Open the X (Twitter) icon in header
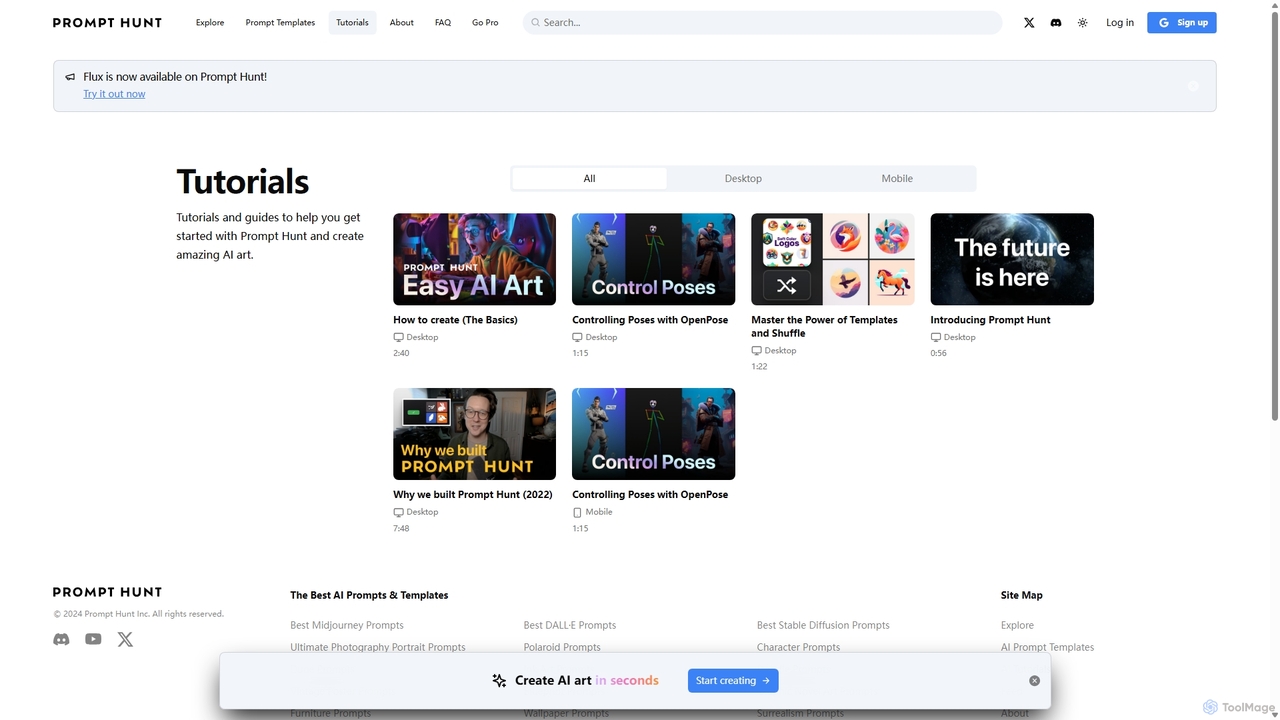The height and width of the screenshot is (720, 1280). [x=1029, y=22]
